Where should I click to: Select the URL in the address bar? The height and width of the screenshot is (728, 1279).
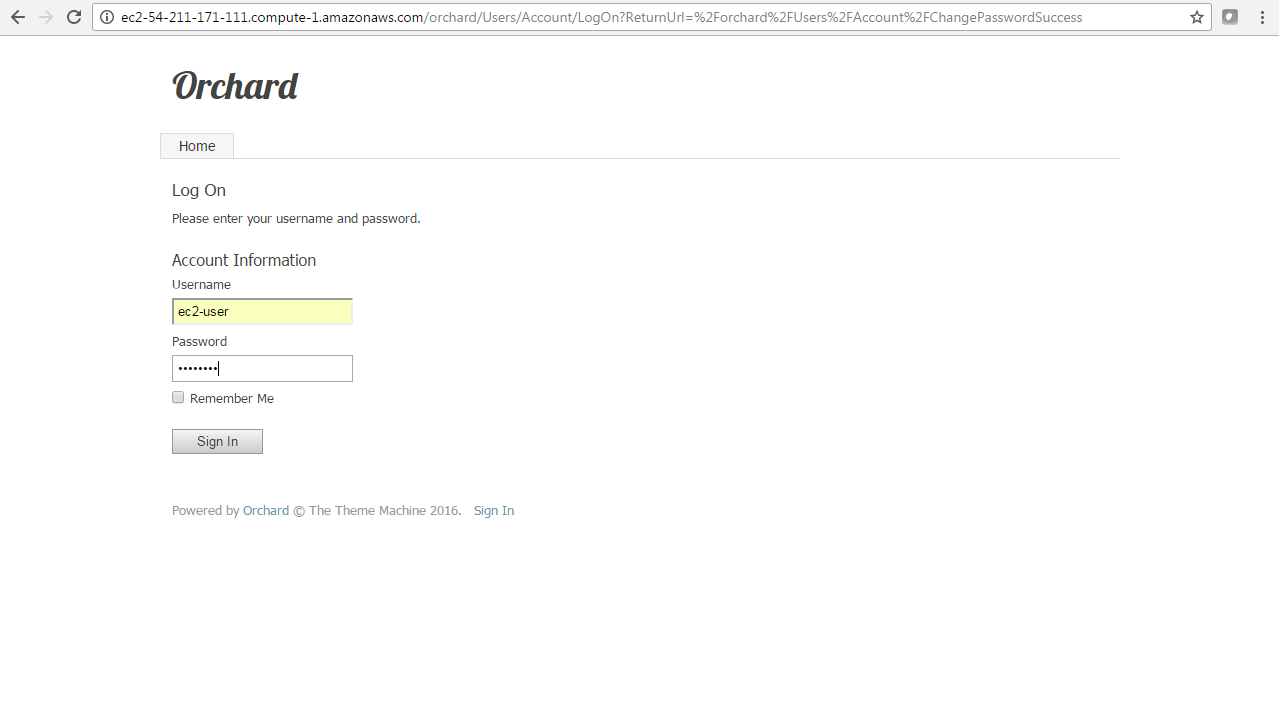[600, 17]
